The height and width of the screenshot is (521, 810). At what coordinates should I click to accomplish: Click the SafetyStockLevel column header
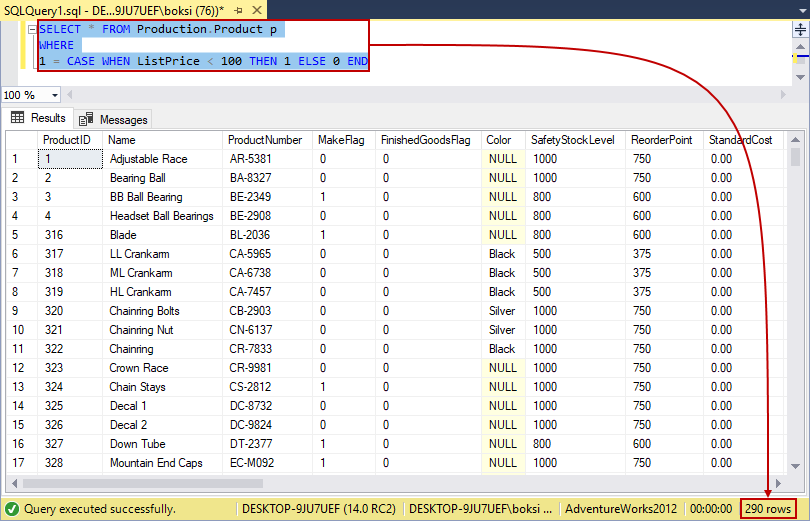pos(573,140)
